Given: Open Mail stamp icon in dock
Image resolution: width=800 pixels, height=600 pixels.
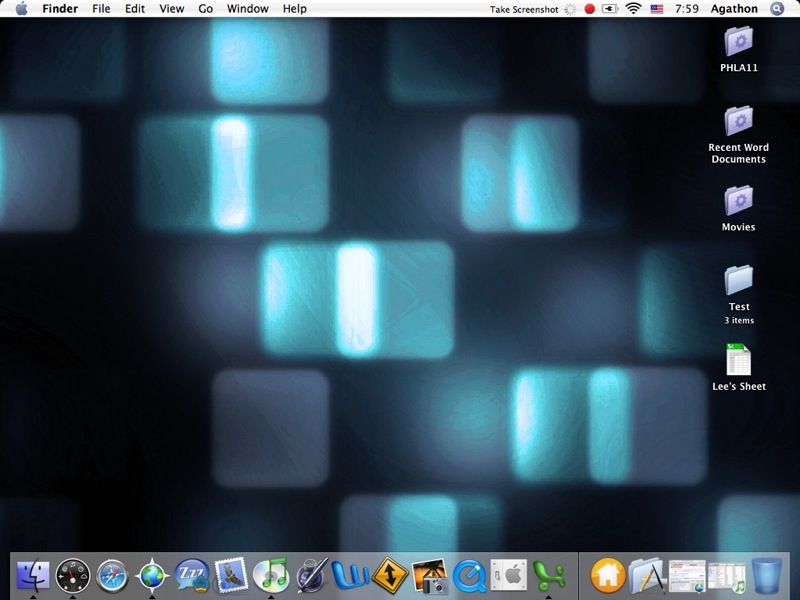Looking at the screenshot, I should [x=231, y=574].
